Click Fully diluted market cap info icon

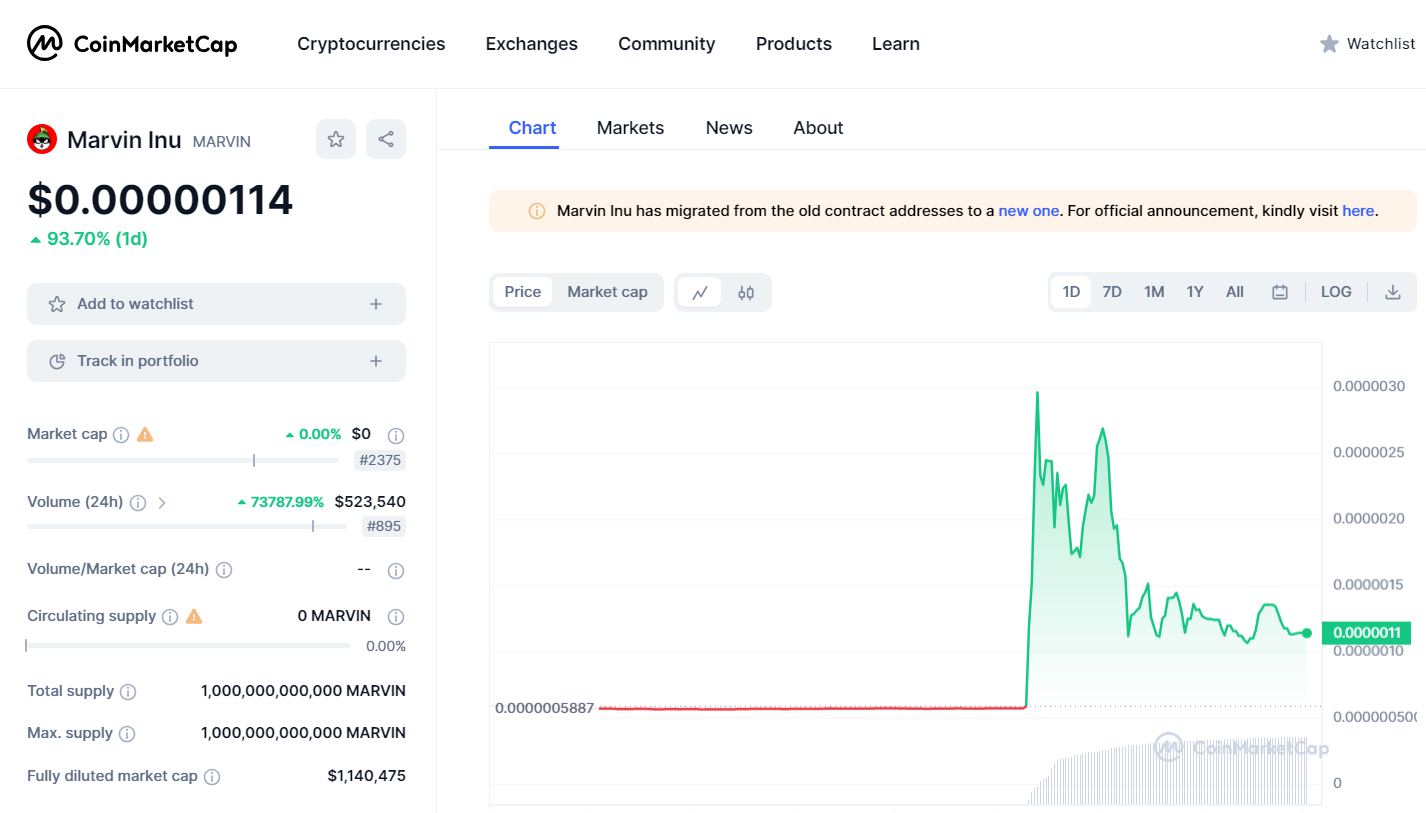[x=212, y=777]
